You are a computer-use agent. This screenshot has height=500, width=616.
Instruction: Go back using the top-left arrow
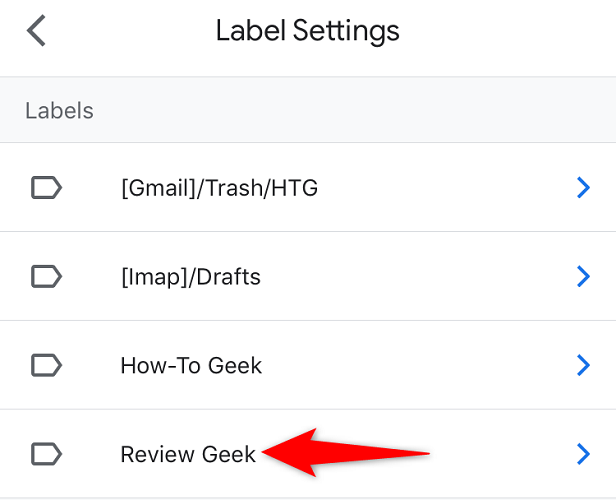[x=37, y=31]
